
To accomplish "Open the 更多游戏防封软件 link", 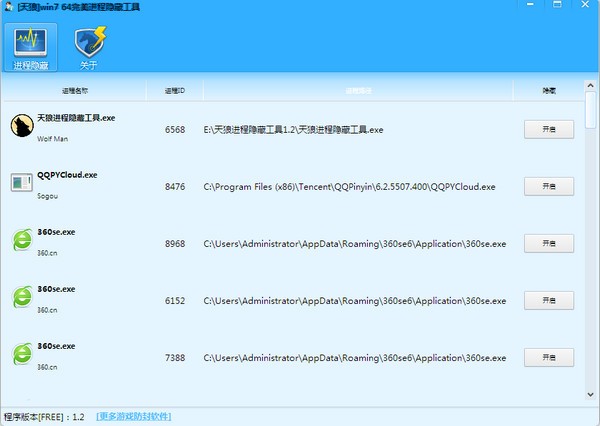I will point(134,416).
